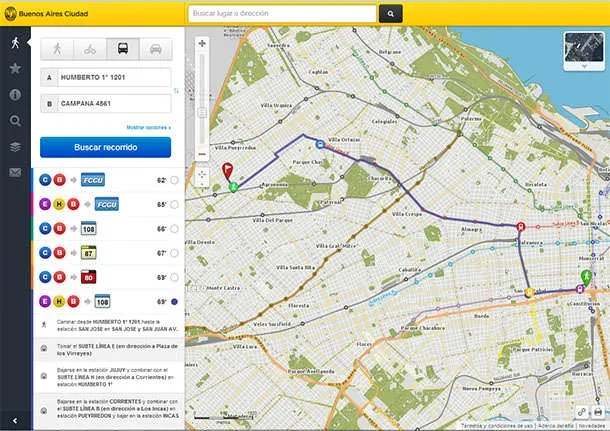
Task: Open the info icon in sidebar
Action: [x=15, y=95]
